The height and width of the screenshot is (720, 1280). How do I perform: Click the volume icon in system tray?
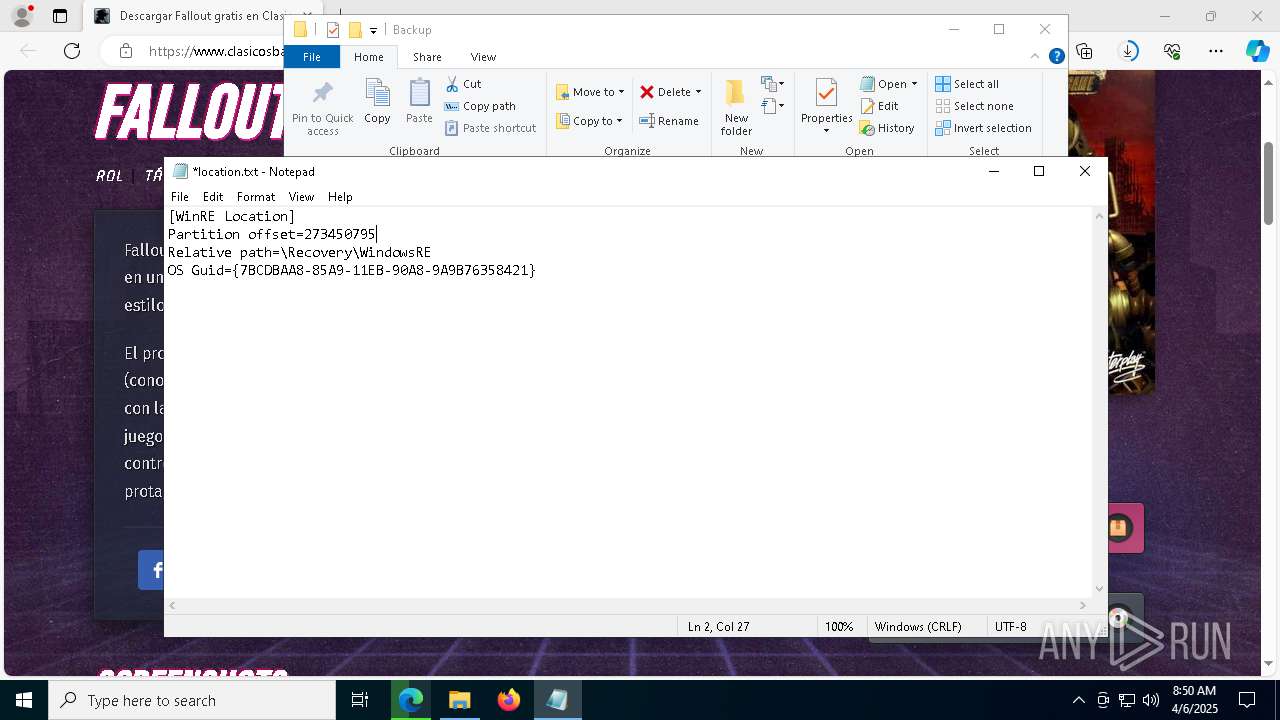[1151, 700]
